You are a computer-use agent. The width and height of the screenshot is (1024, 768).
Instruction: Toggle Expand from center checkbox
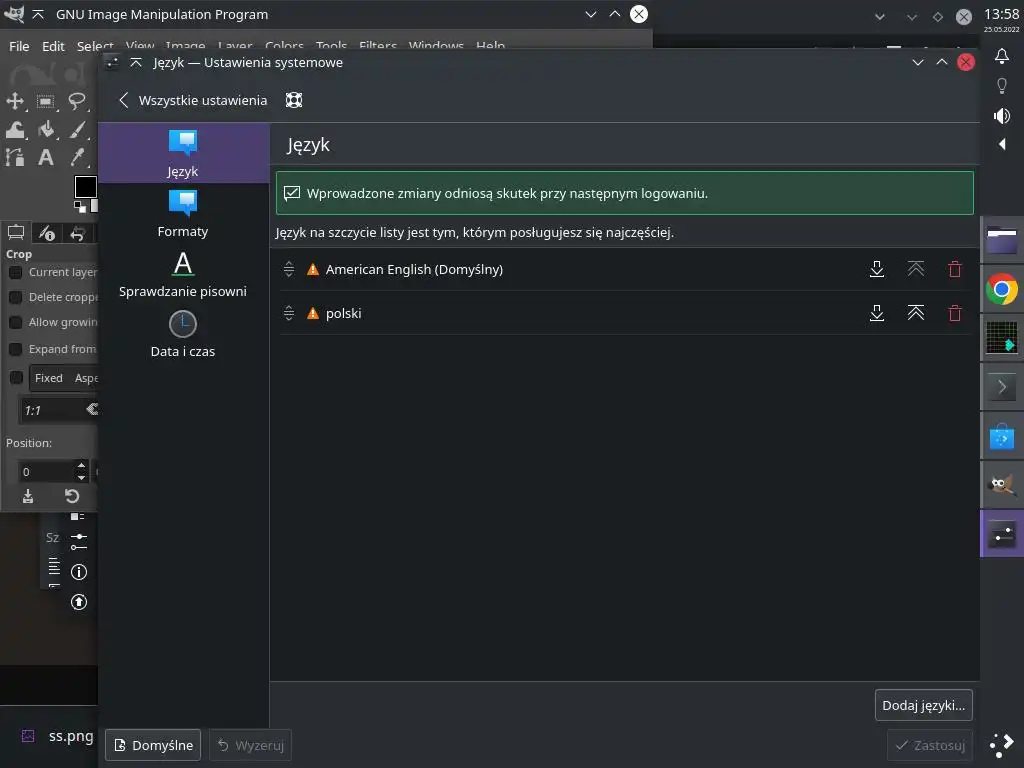coord(16,349)
